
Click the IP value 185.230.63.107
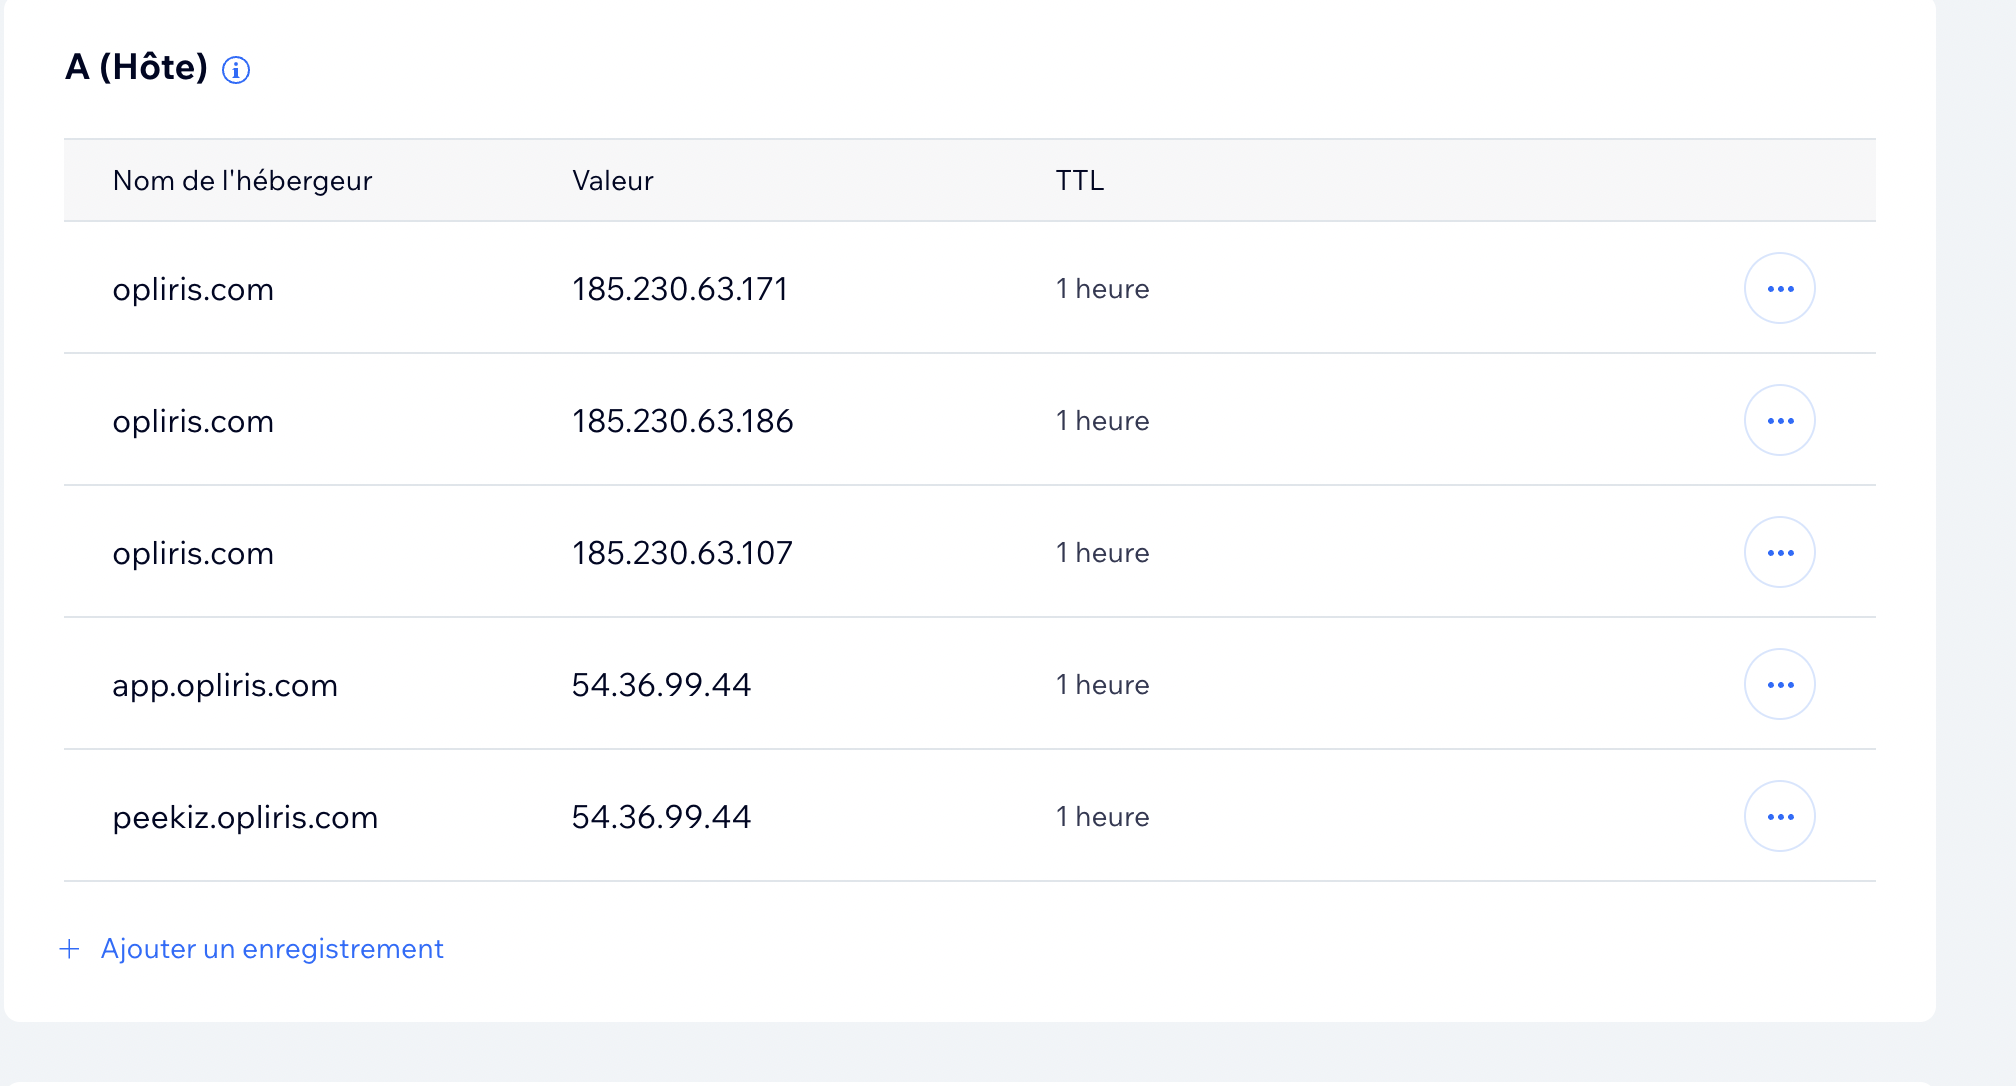tap(682, 554)
